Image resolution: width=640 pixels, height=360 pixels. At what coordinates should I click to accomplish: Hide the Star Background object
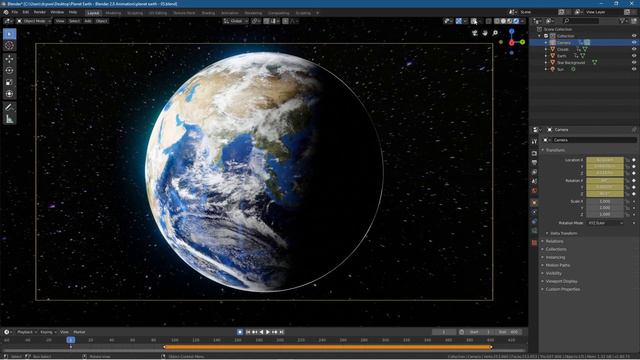634,62
